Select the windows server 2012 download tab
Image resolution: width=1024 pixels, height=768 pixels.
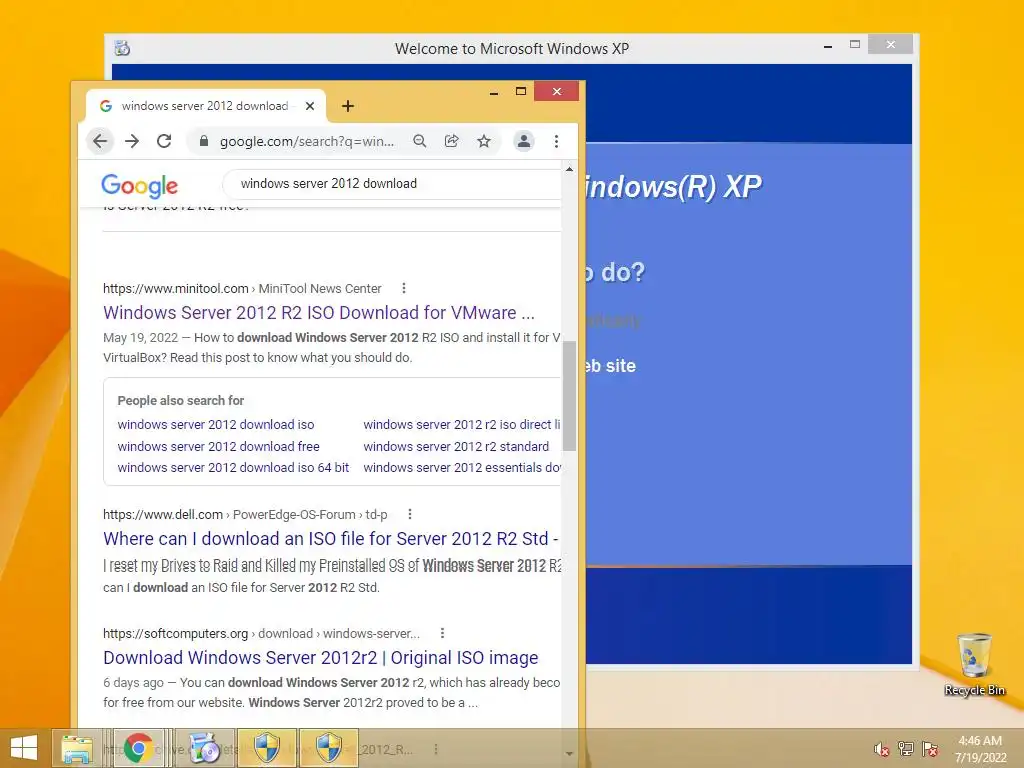click(x=206, y=106)
